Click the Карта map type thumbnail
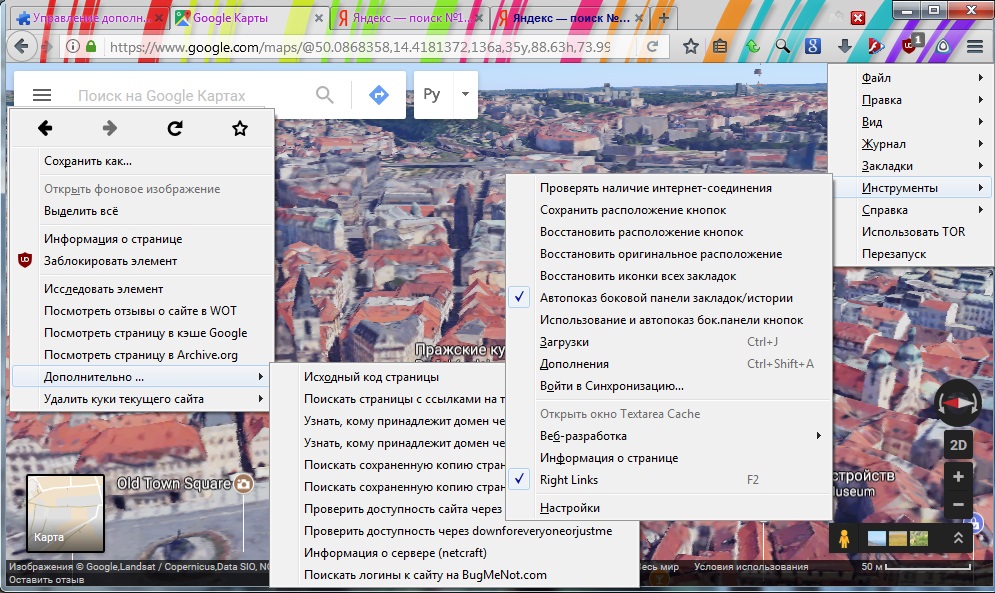The image size is (995, 593). pos(65,513)
